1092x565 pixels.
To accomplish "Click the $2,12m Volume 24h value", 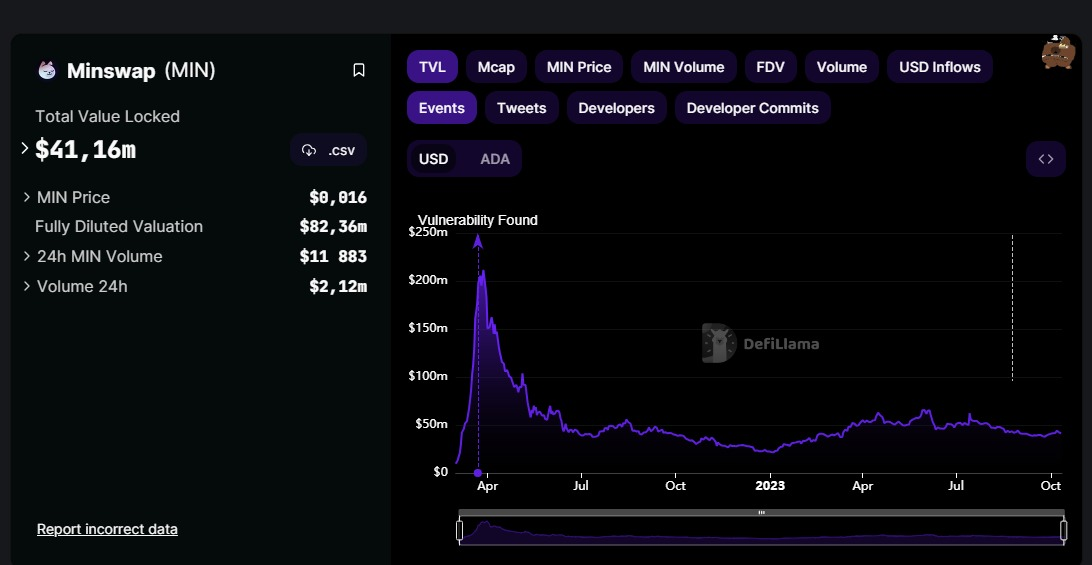I will pos(338,286).
